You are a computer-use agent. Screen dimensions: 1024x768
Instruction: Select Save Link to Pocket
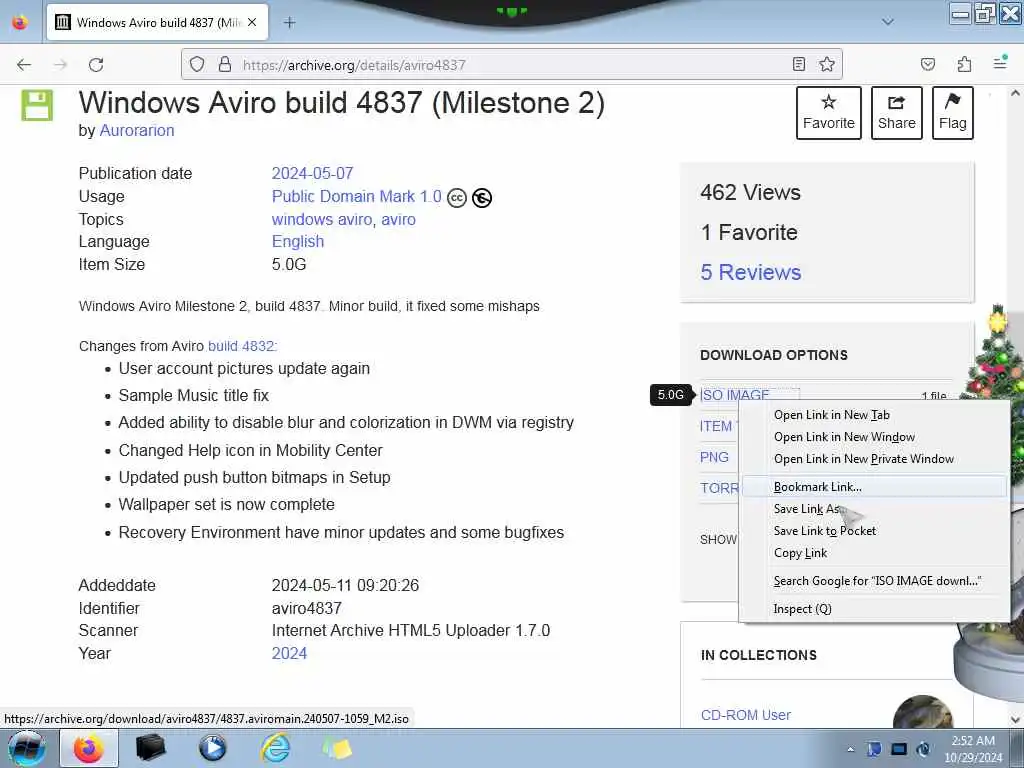click(874, 531)
